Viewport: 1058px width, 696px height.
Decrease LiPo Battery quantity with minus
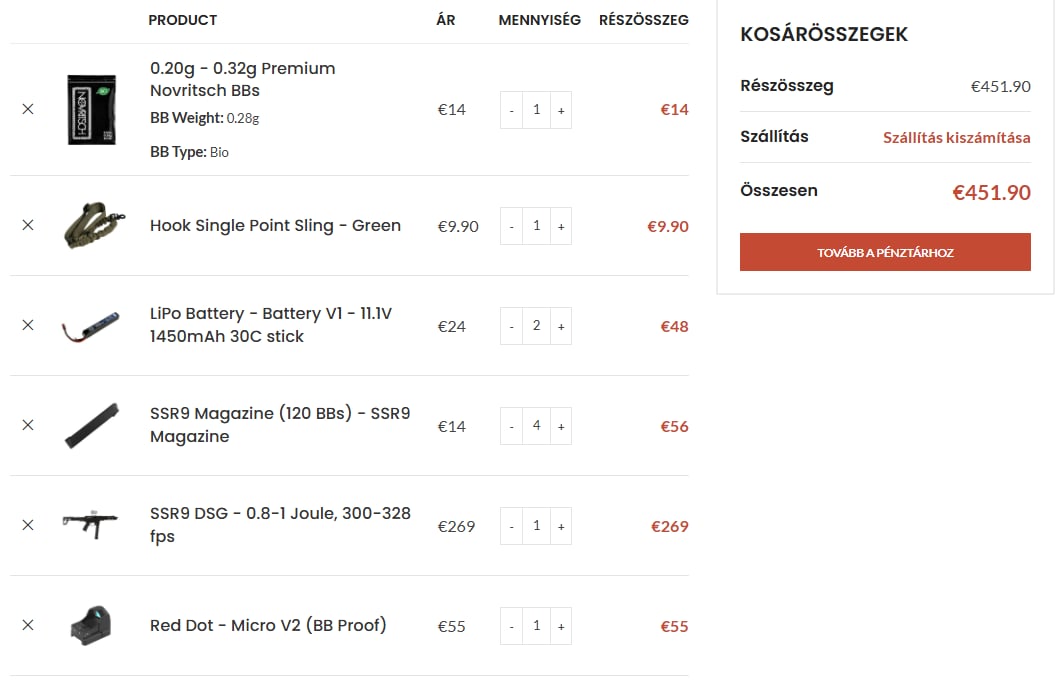pos(511,326)
